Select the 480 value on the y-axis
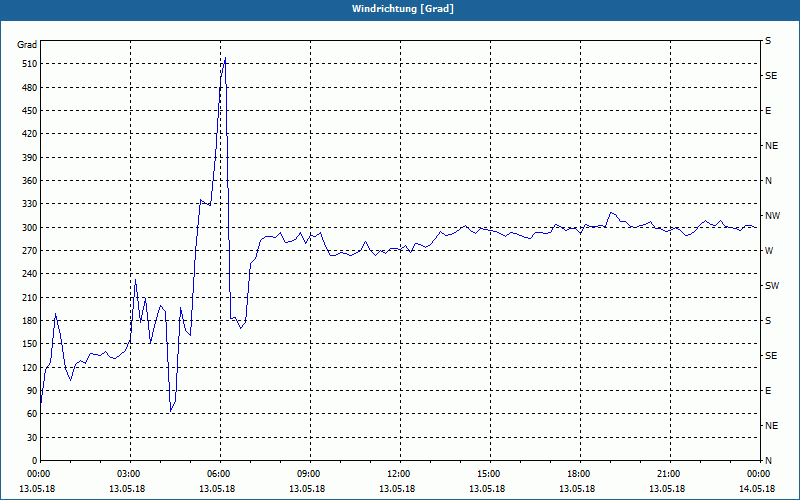This screenshot has width=800, height=500. pyautogui.click(x=29, y=88)
